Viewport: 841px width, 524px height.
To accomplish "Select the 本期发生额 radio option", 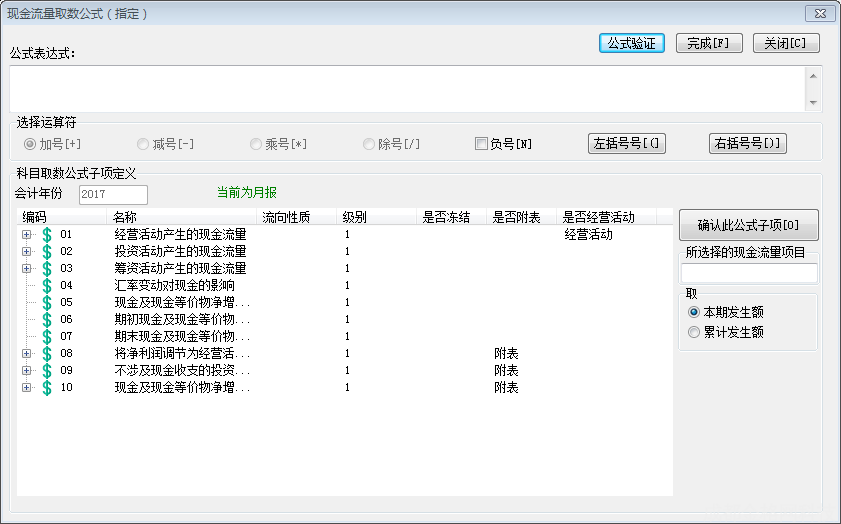I will coord(694,313).
